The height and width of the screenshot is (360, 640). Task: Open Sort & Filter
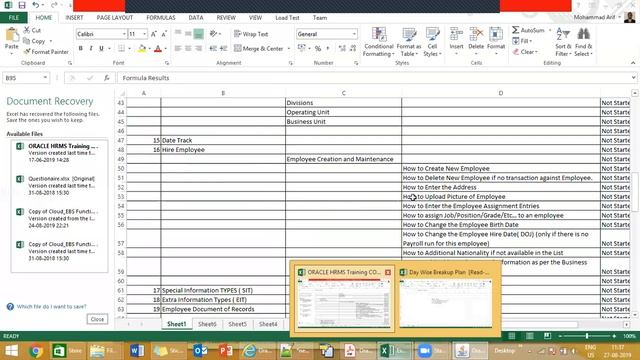563,42
